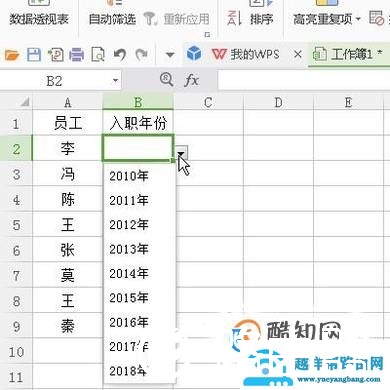
Task: Select column A header
Action: [68, 102]
